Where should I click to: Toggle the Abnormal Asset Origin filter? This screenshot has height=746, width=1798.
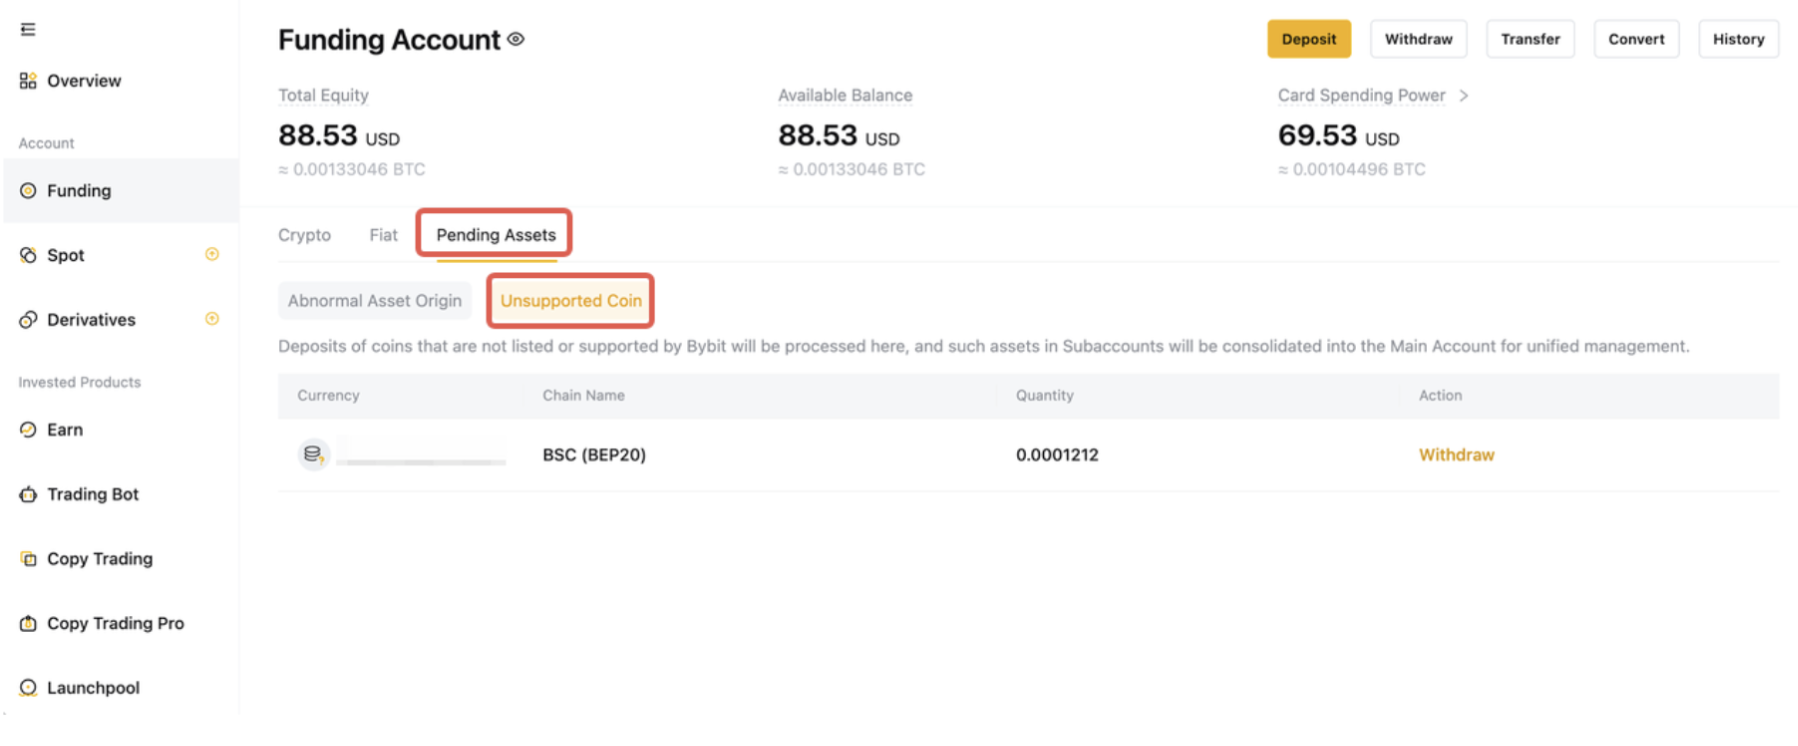click(375, 301)
